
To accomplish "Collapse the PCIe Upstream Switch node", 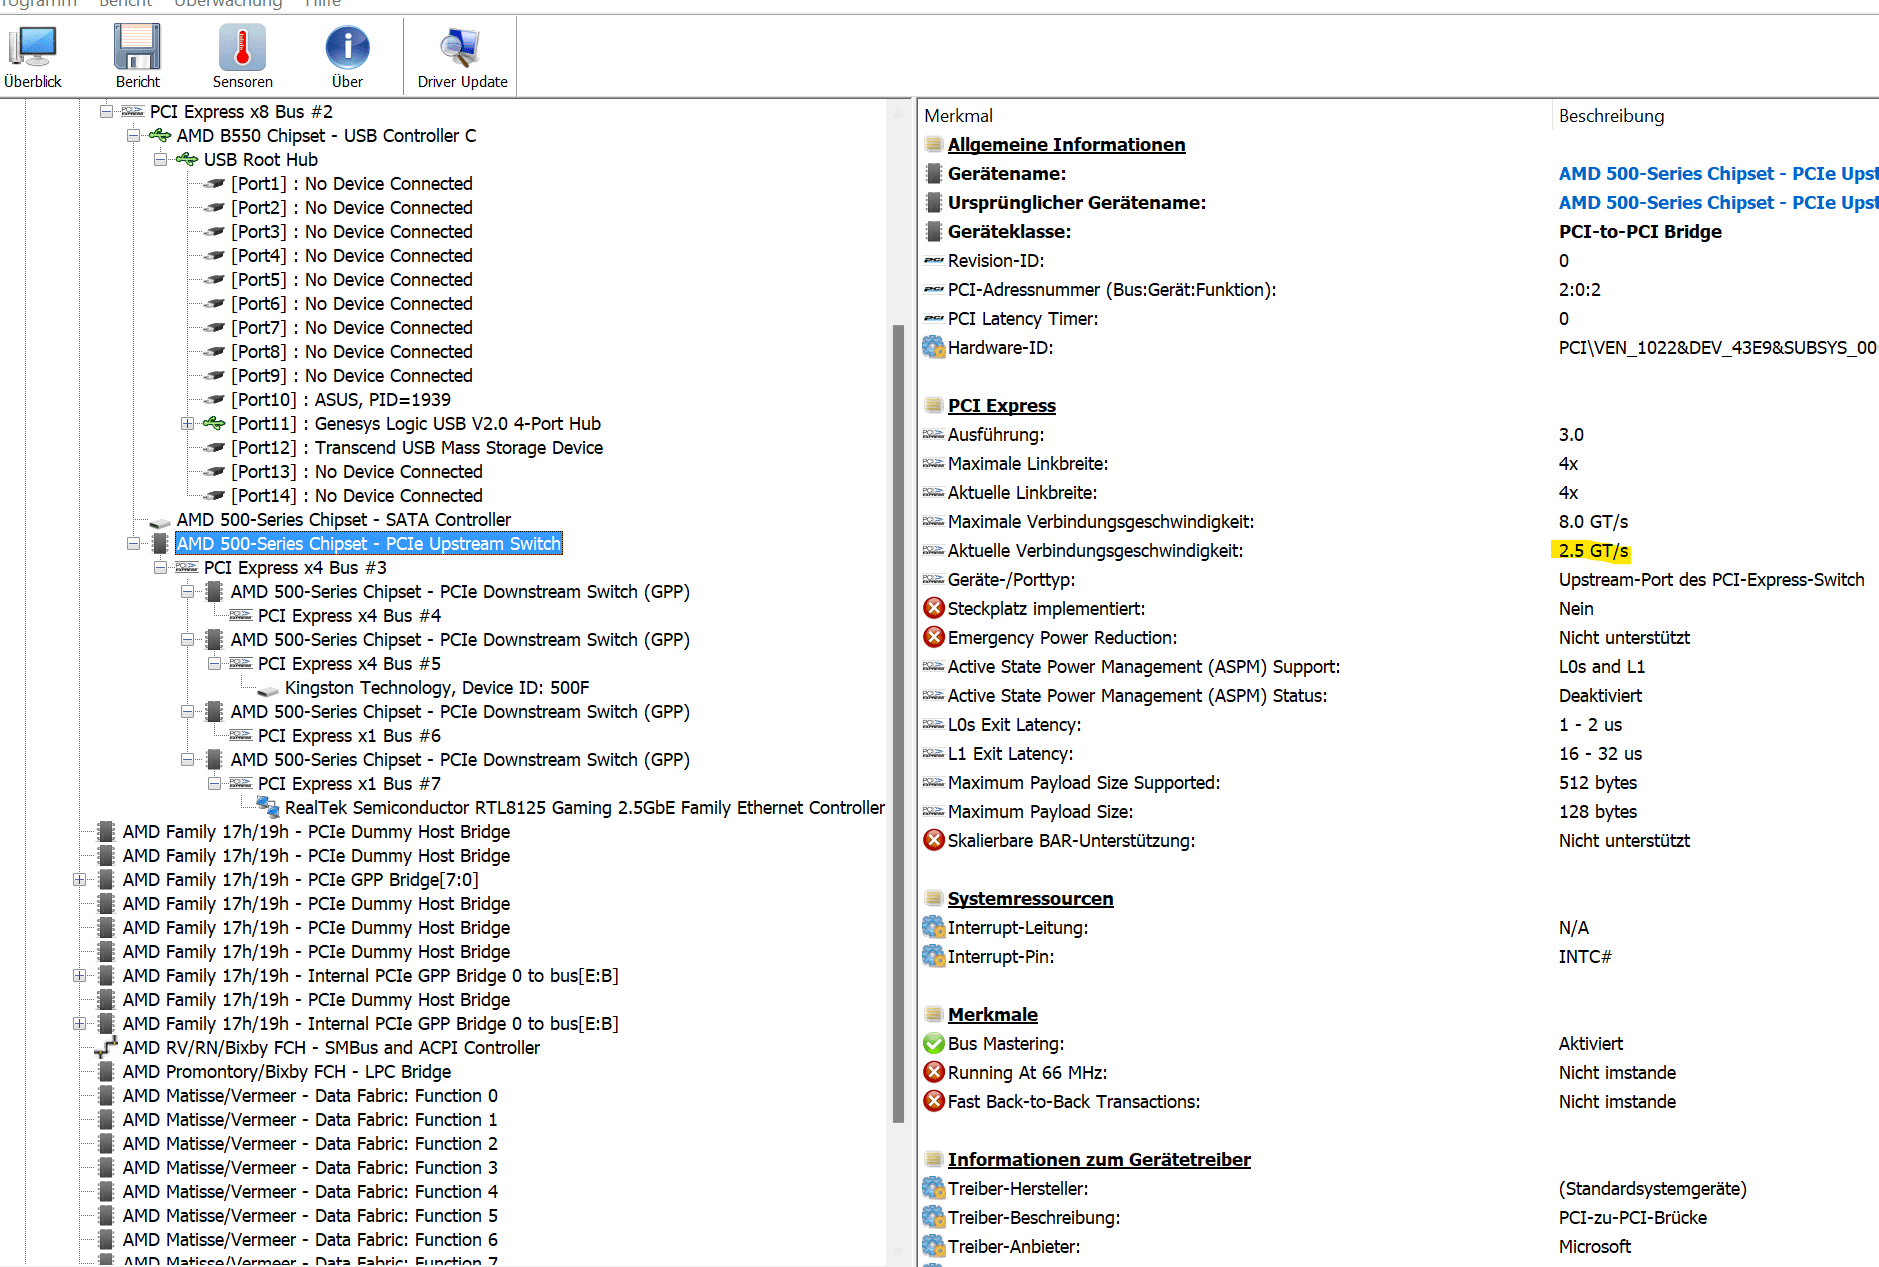I will (133, 543).
